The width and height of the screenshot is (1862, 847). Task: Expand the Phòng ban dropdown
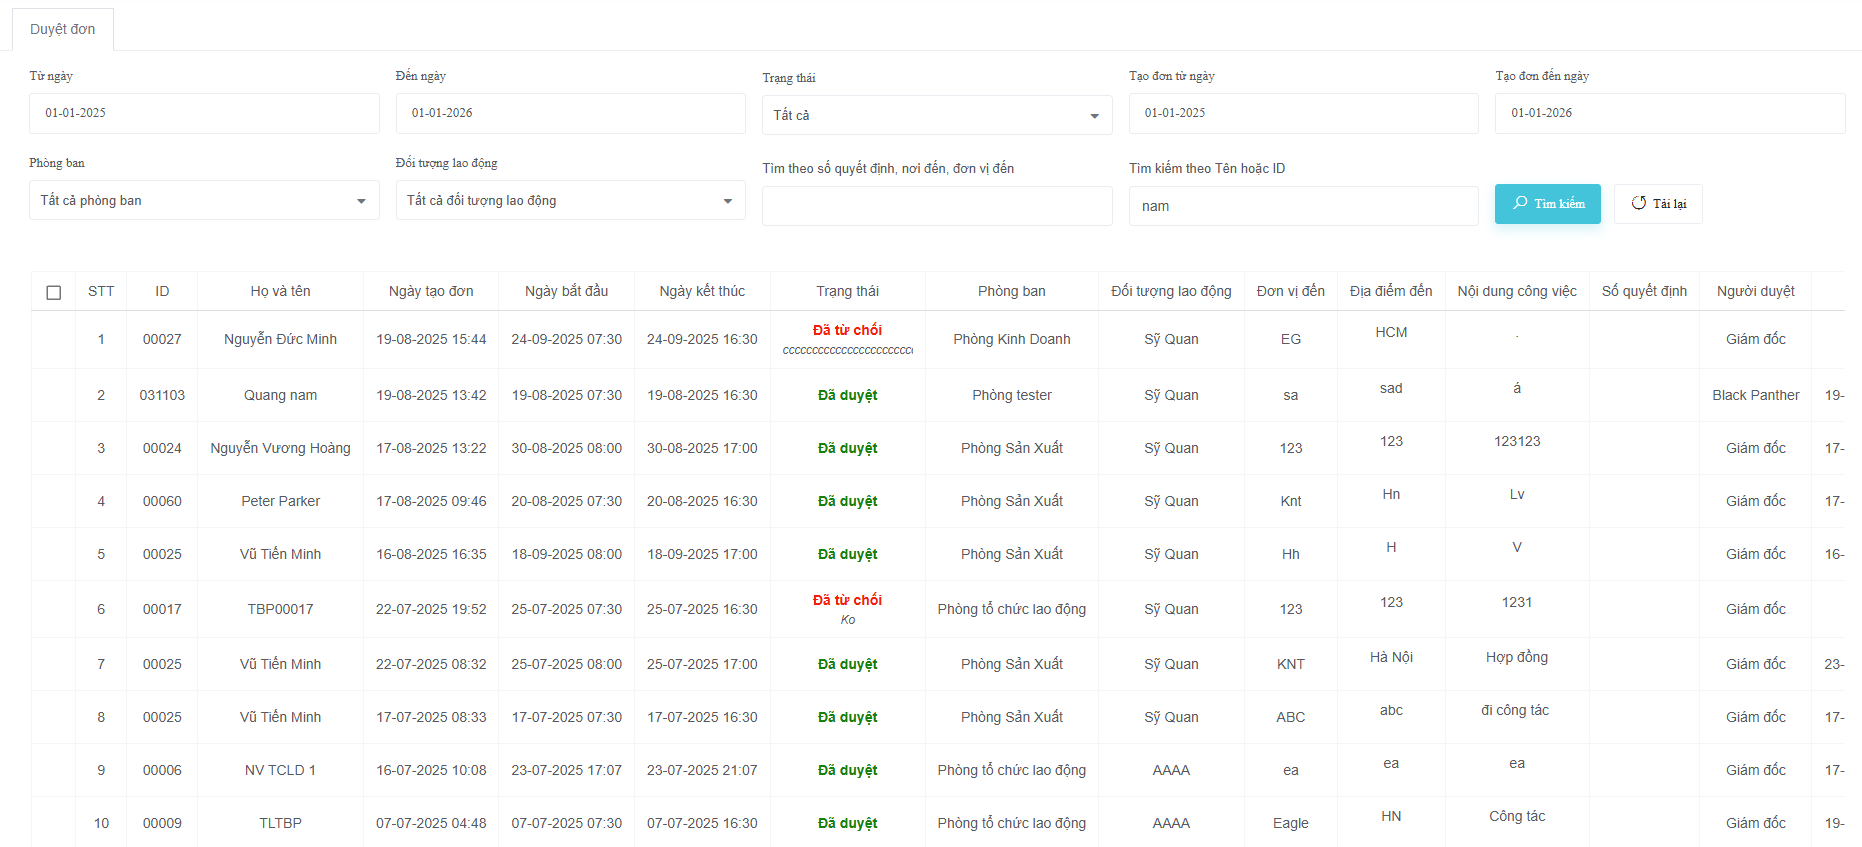click(x=204, y=200)
